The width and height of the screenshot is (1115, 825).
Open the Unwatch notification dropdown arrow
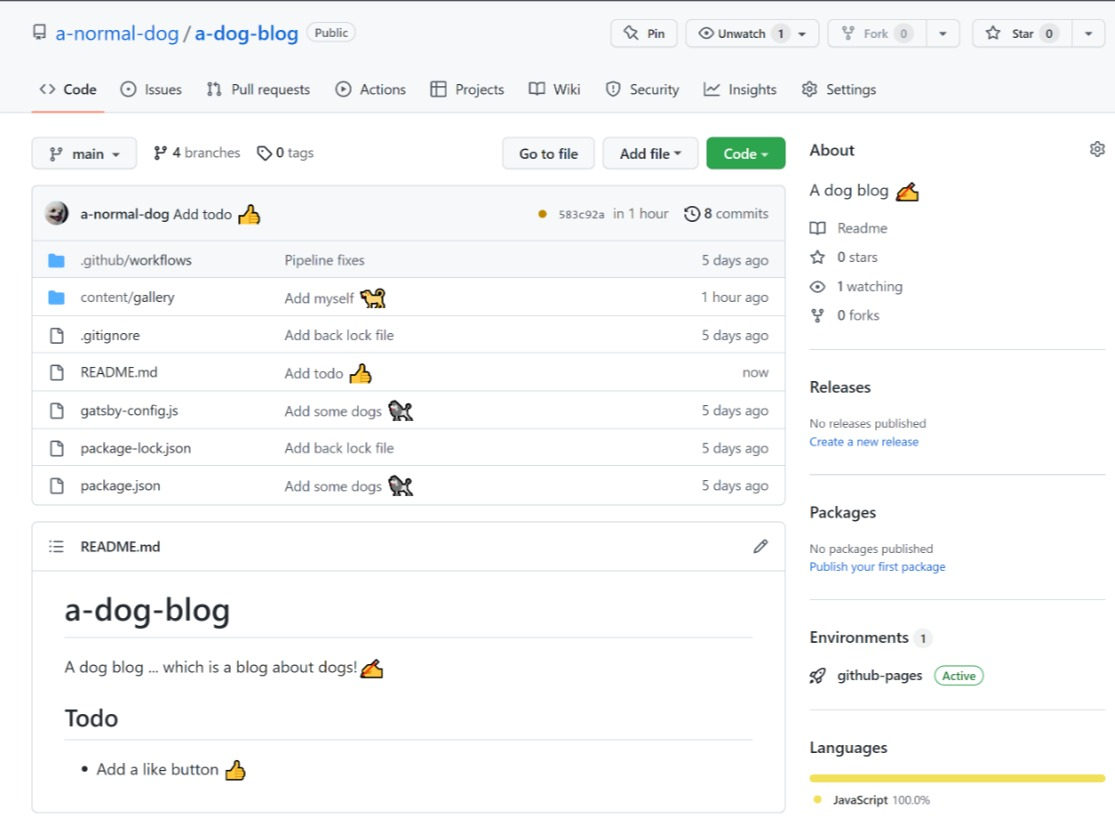click(803, 33)
